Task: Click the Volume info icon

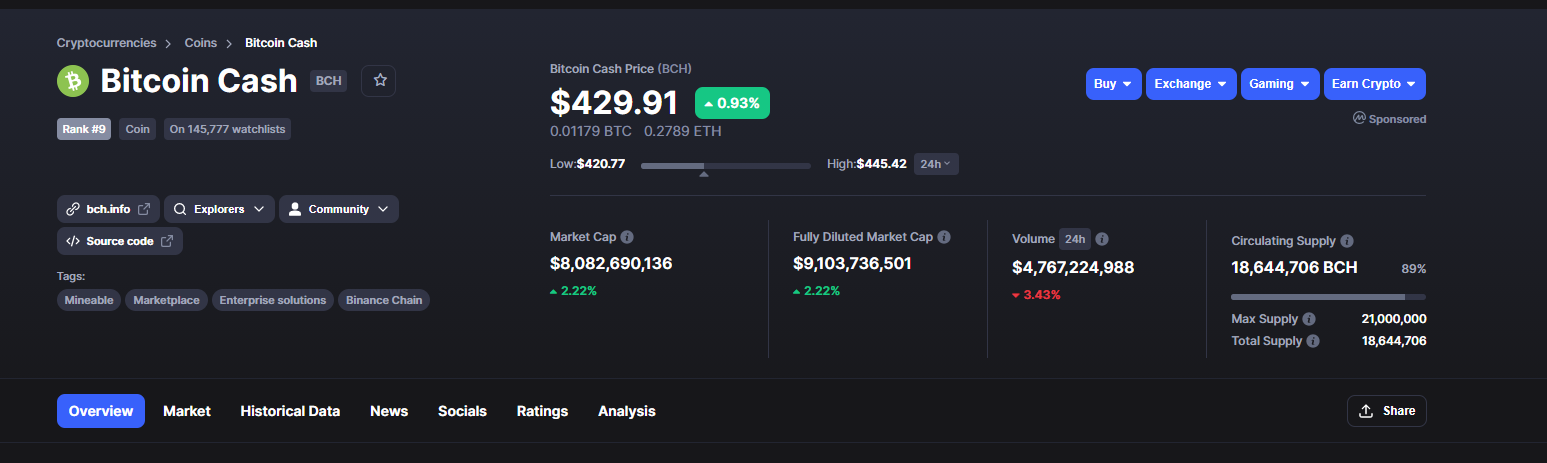Action: [x=1102, y=239]
